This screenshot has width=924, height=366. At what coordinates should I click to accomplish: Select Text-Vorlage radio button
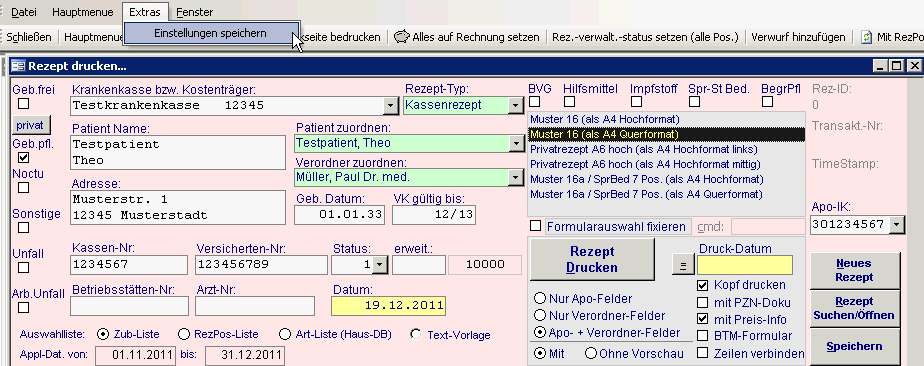(x=416, y=334)
